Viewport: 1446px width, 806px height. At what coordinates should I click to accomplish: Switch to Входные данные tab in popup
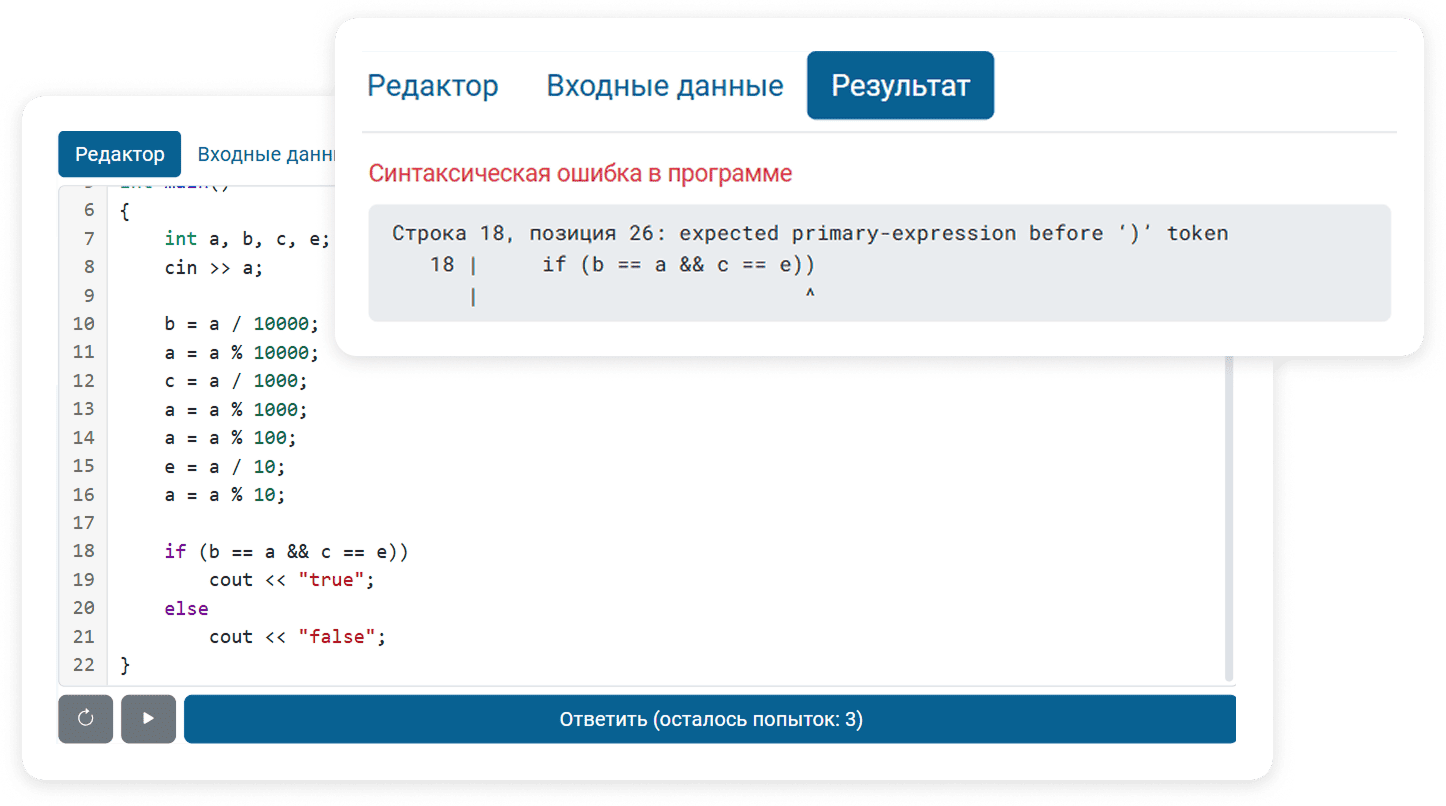[x=664, y=86]
